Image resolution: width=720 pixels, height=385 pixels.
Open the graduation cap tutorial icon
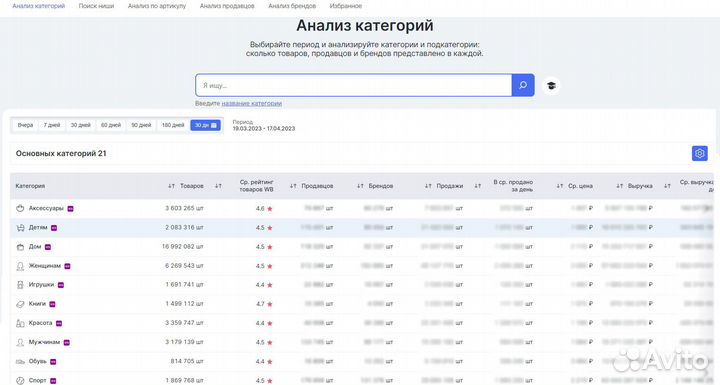pos(551,85)
